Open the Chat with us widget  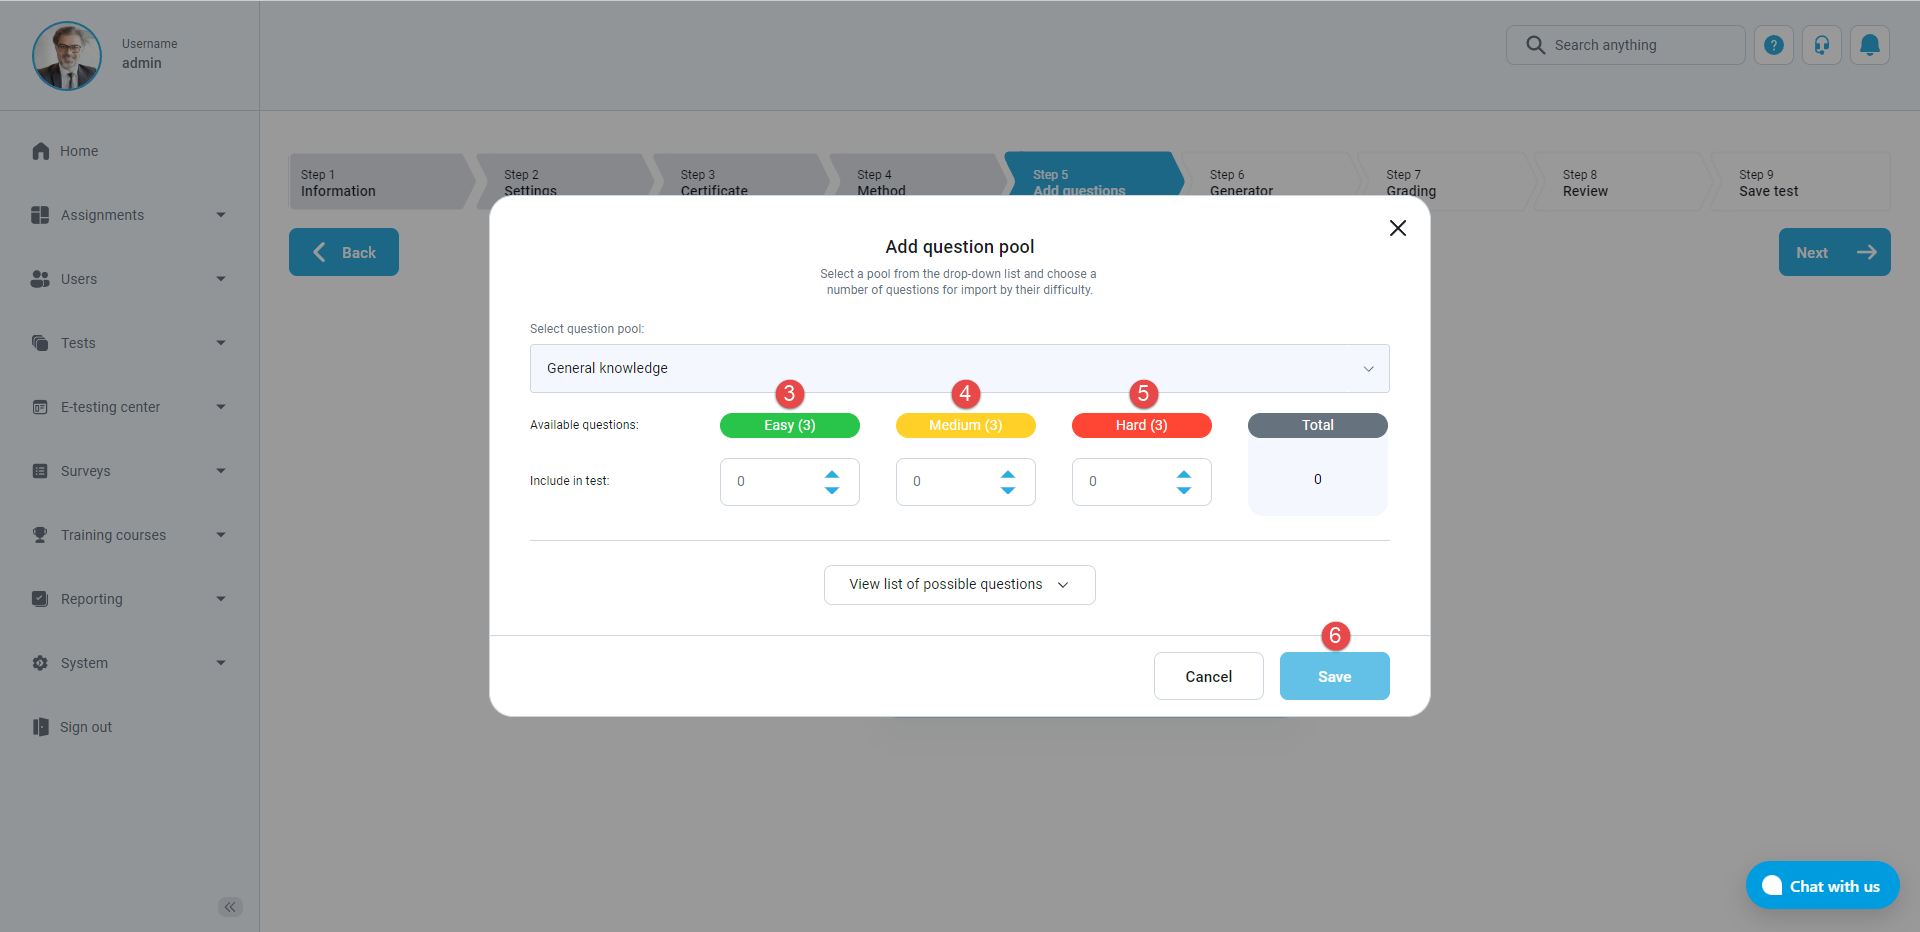tap(1822, 886)
